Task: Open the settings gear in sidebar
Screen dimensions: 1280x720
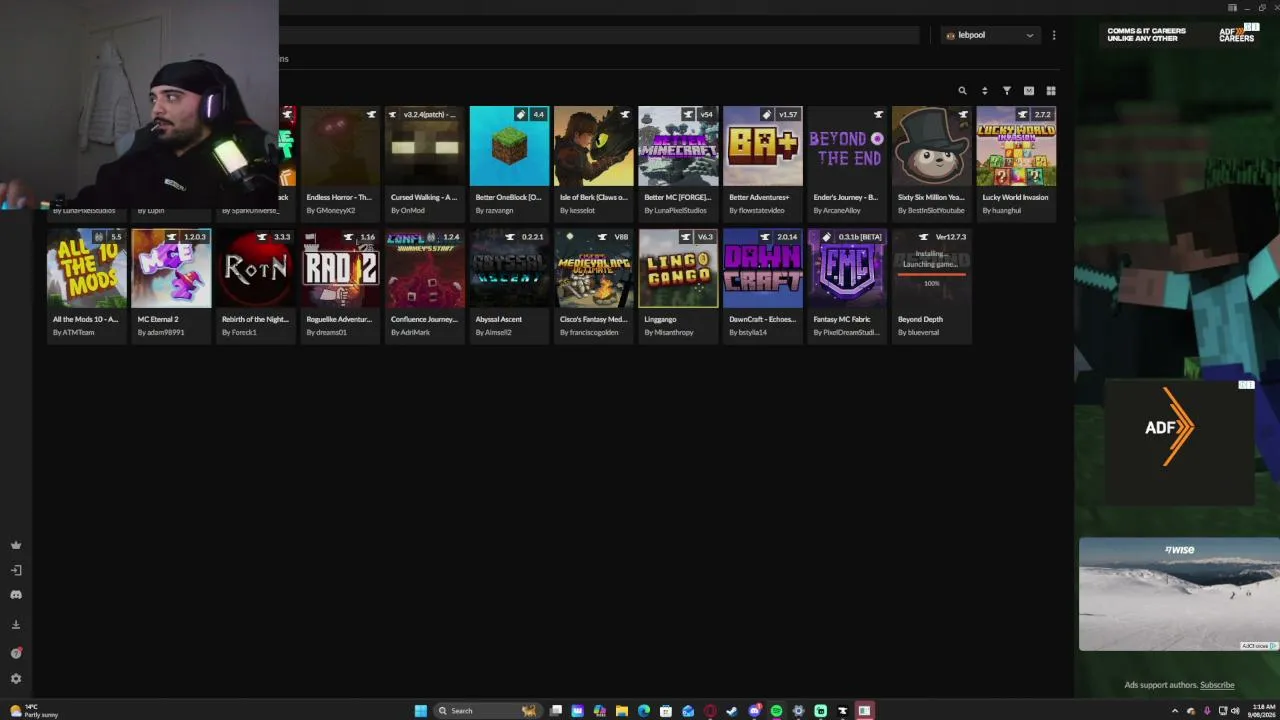Action: (x=16, y=679)
